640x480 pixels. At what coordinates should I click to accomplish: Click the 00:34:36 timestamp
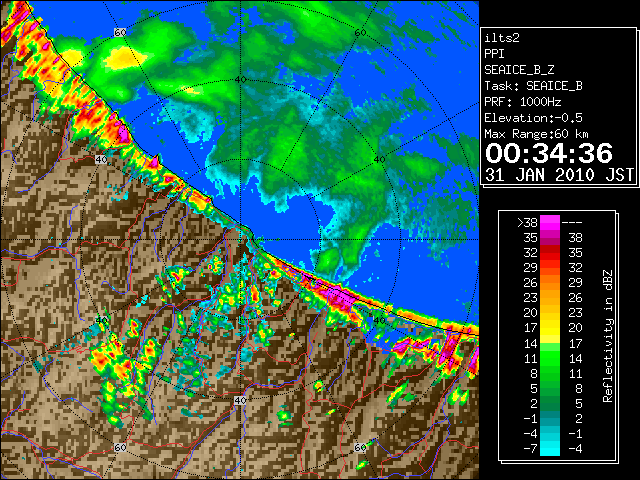pyautogui.click(x=549, y=153)
